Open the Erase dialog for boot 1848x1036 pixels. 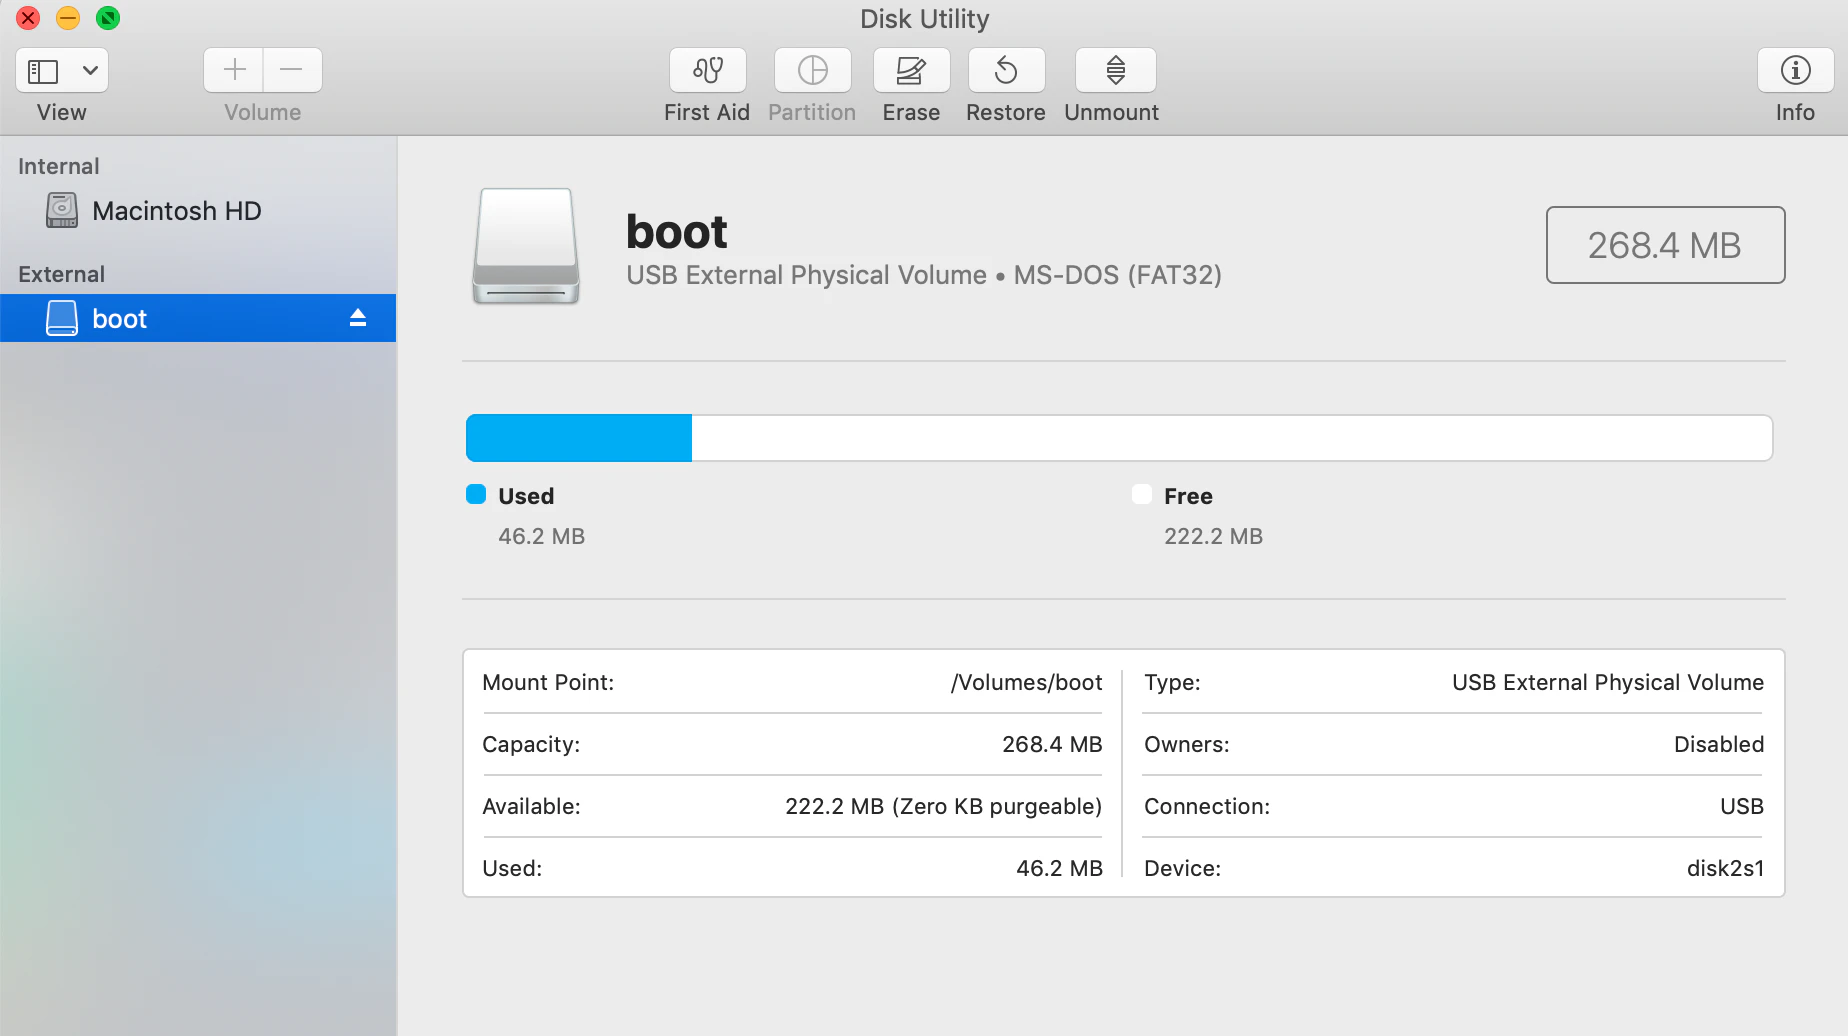point(911,70)
